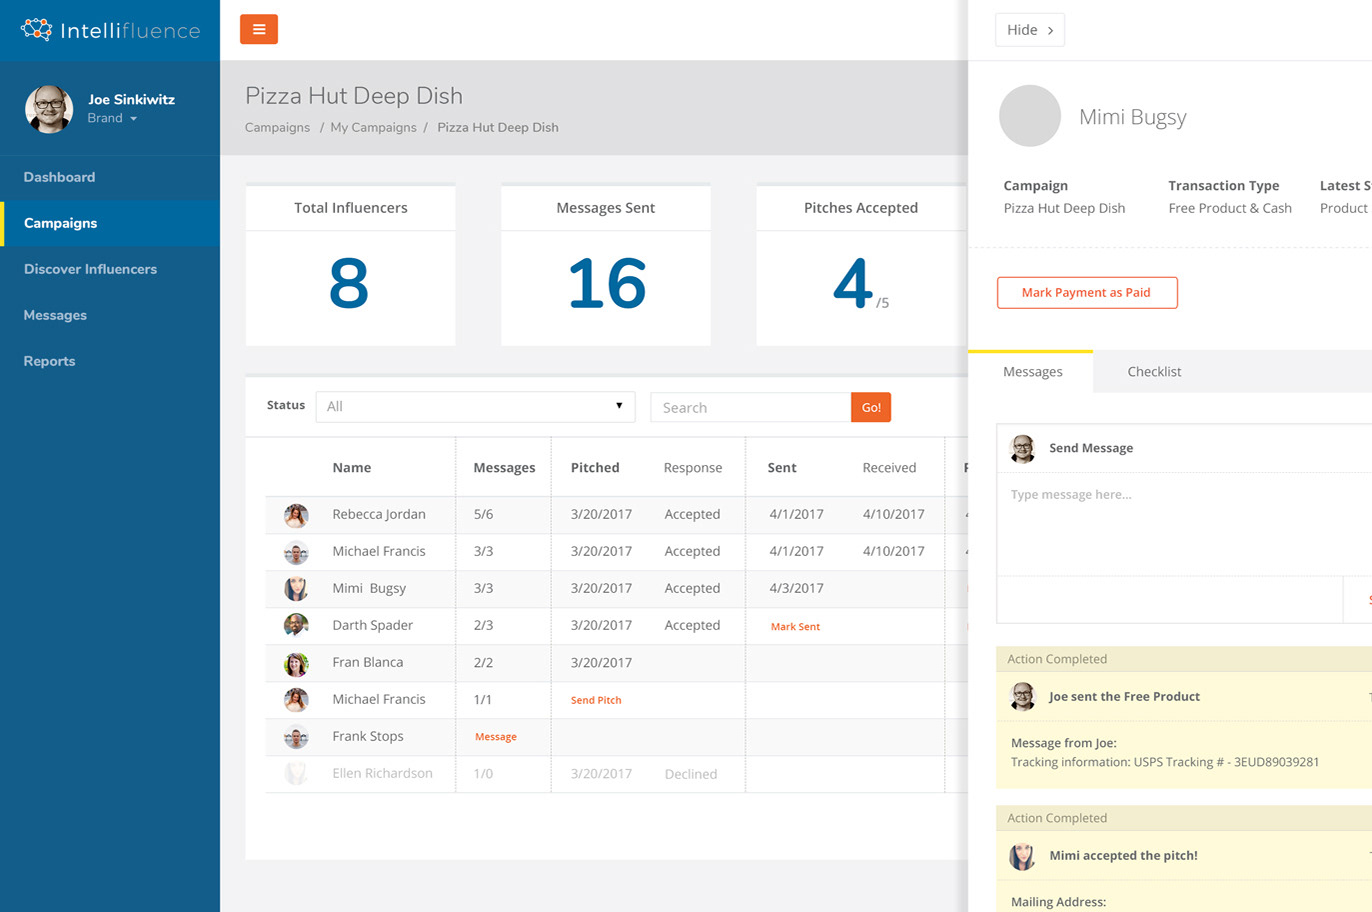The height and width of the screenshot is (912, 1372).
Task: Hide the influencer detail panel
Action: (1030, 30)
